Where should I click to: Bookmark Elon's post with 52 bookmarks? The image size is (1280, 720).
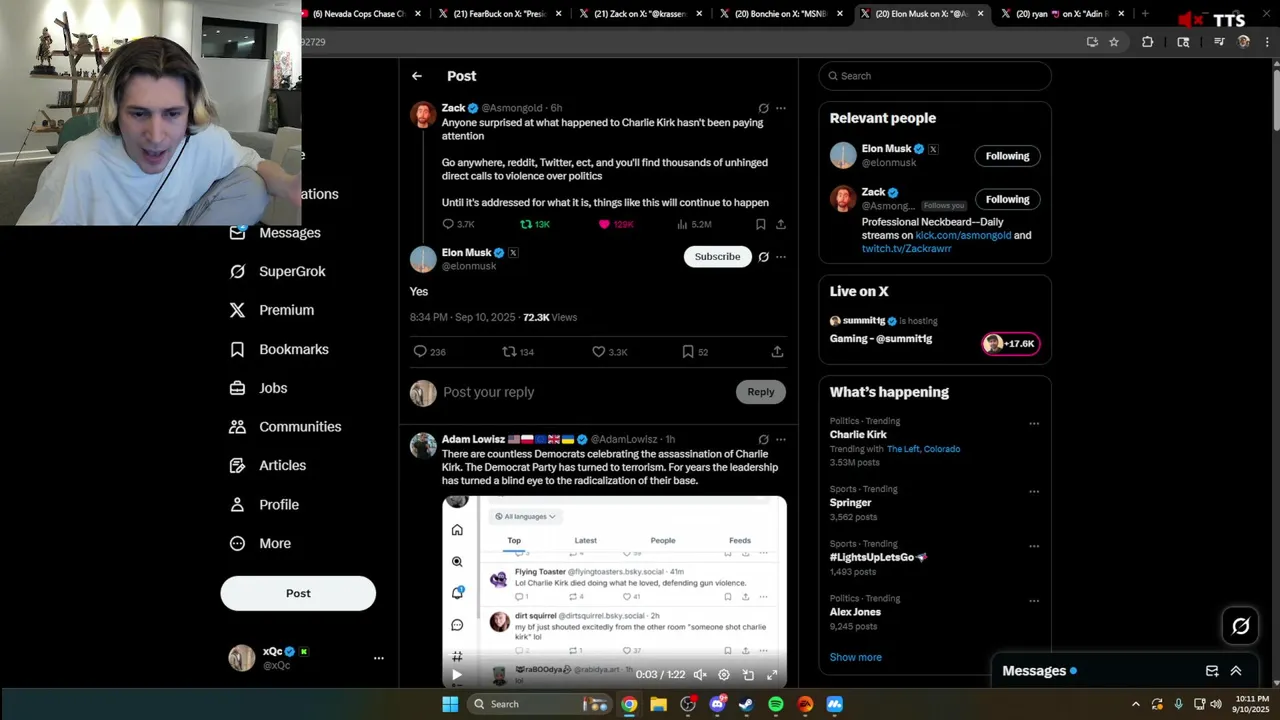(x=695, y=352)
